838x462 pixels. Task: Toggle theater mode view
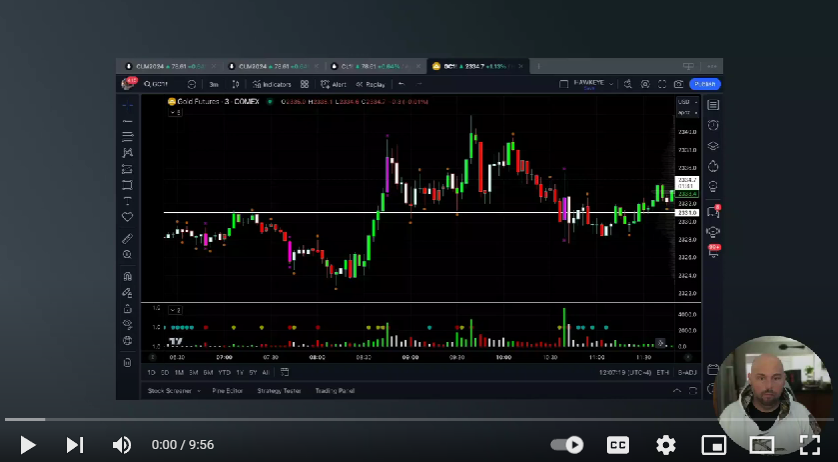click(x=762, y=445)
